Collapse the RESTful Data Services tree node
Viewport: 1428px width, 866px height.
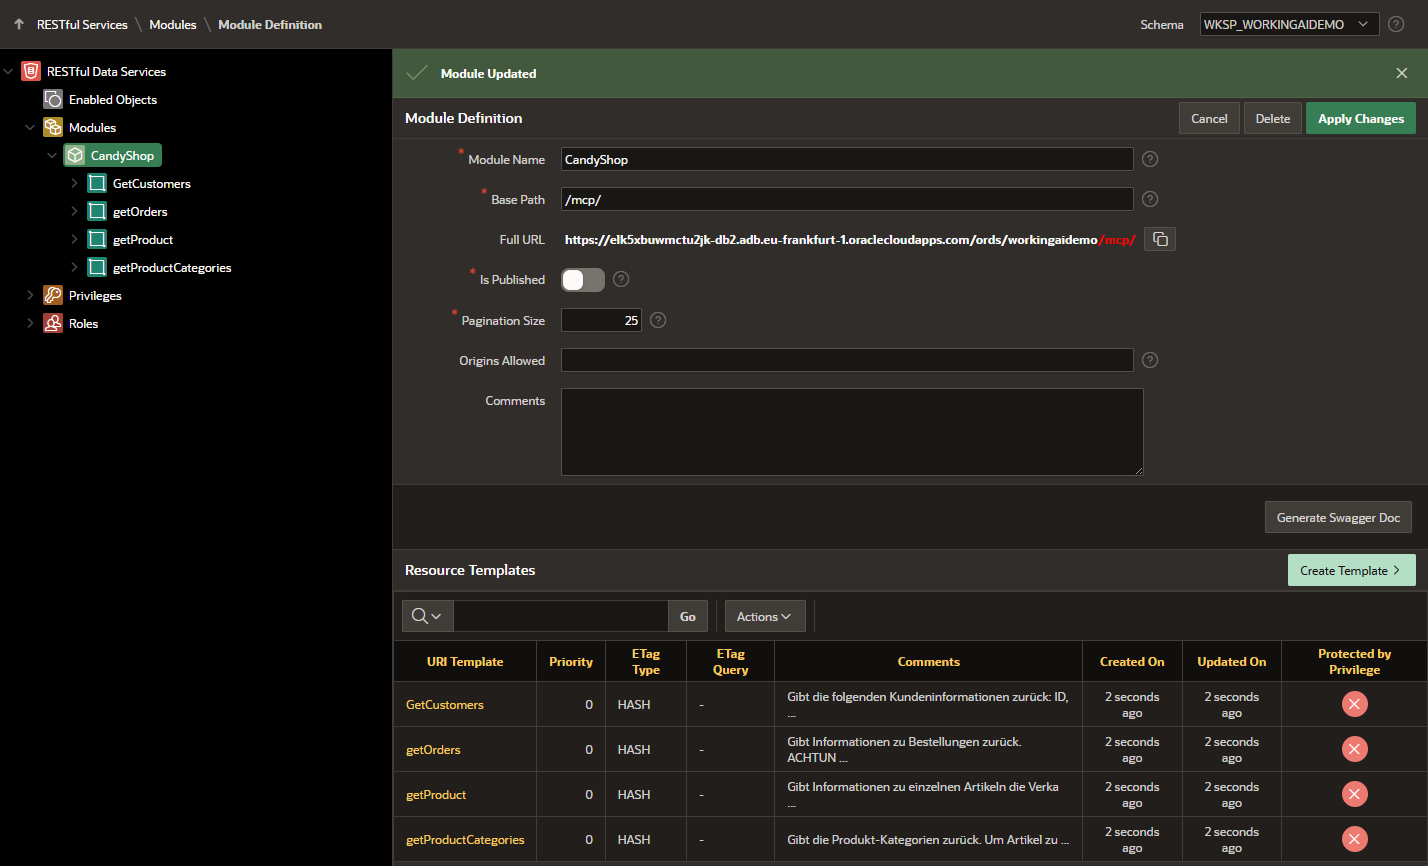pos(9,72)
